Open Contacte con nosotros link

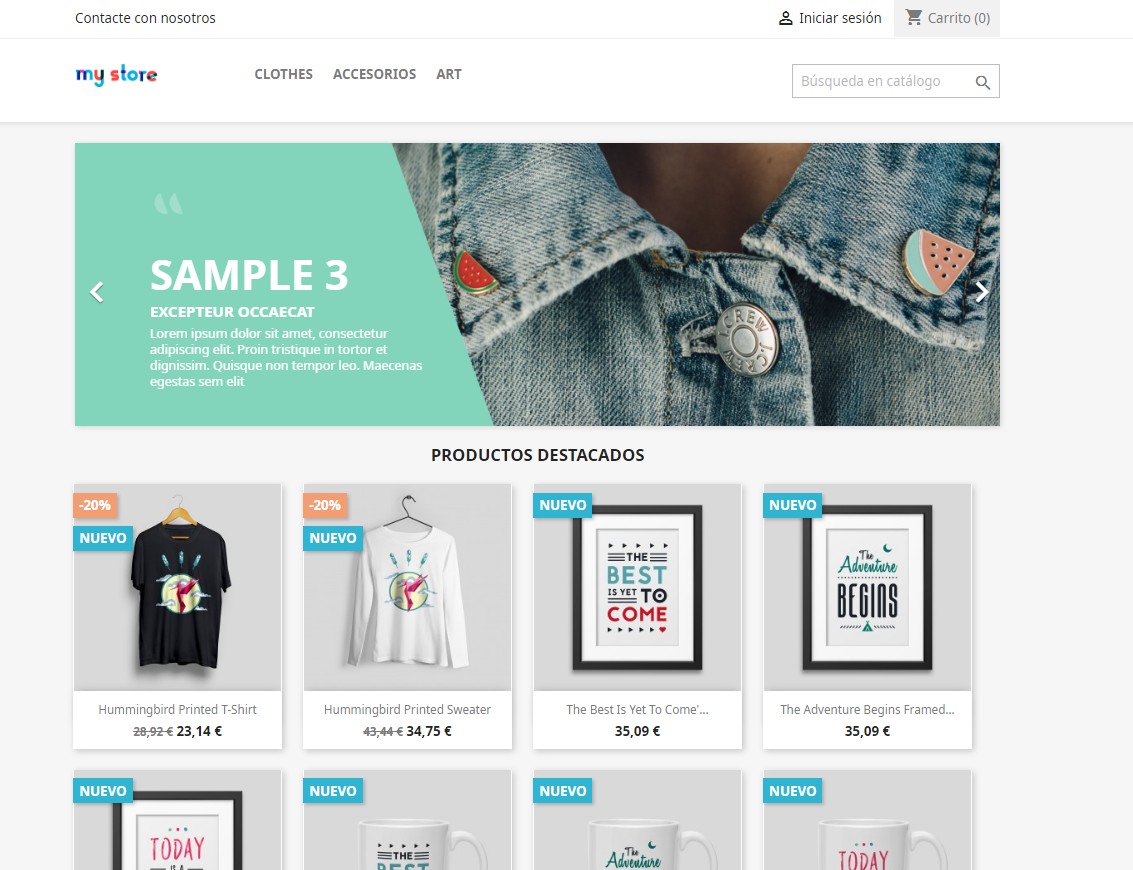click(x=145, y=18)
